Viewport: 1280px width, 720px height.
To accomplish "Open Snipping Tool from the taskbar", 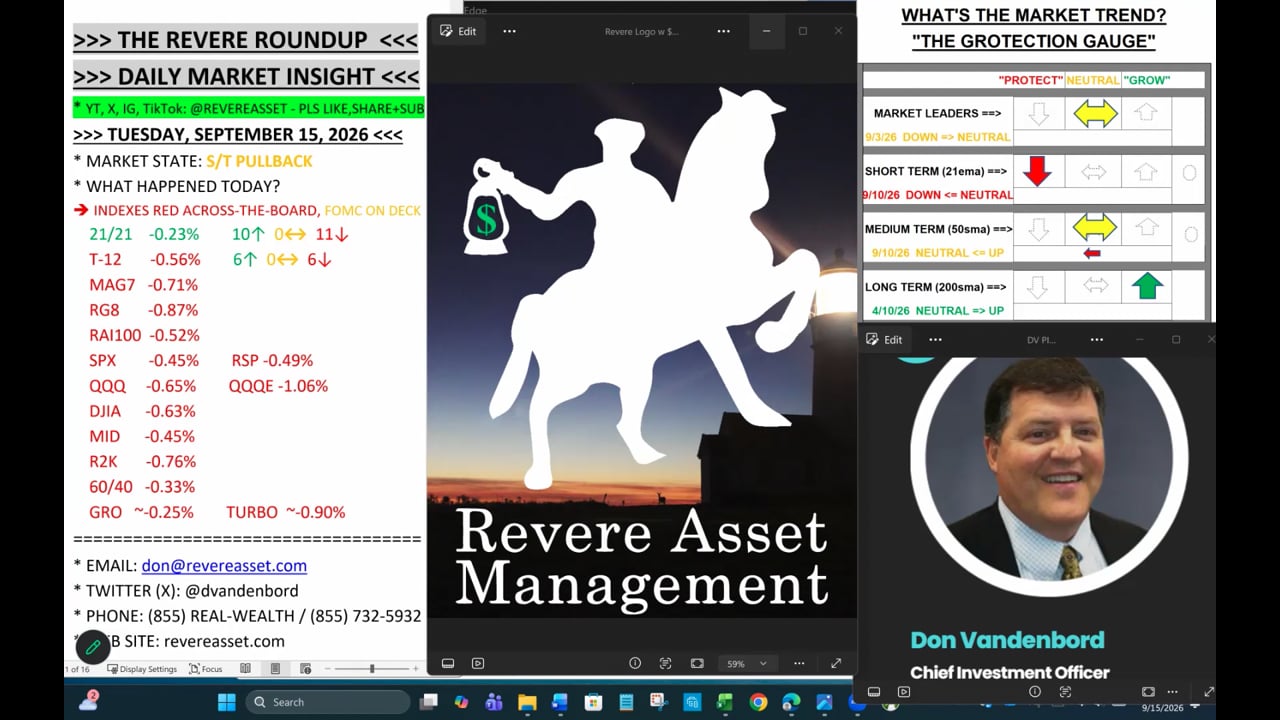I will pyautogui.click(x=659, y=702).
